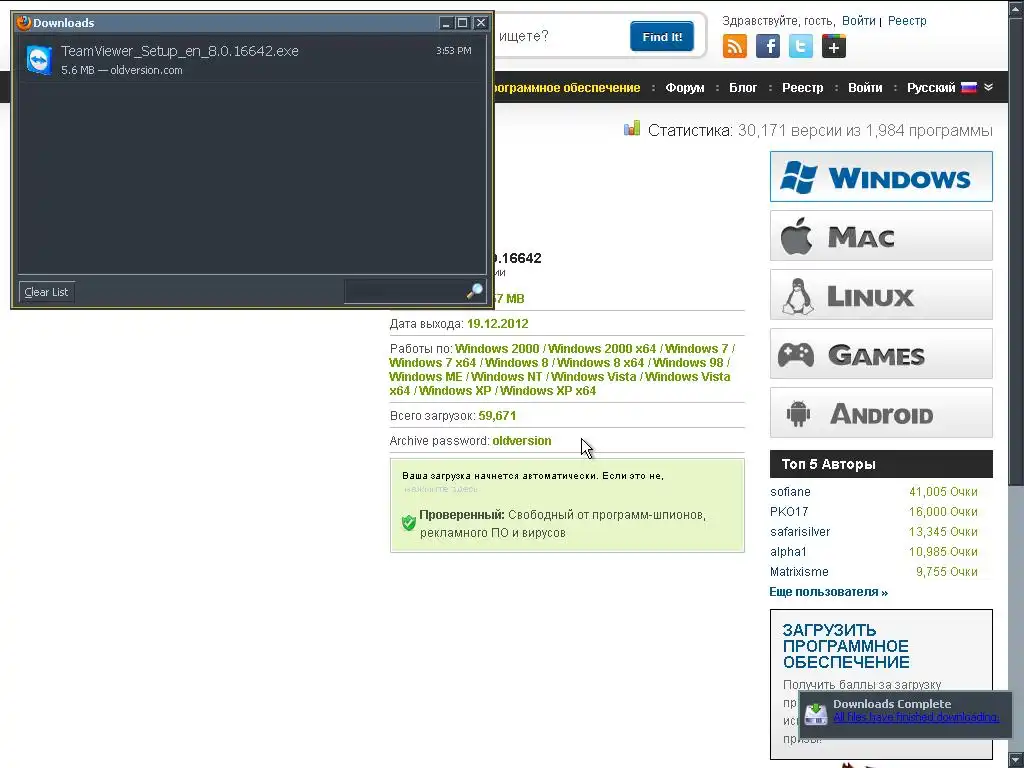Screen dimensions: 1024x768
Task: Select the Games category button
Action: click(x=881, y=354)
